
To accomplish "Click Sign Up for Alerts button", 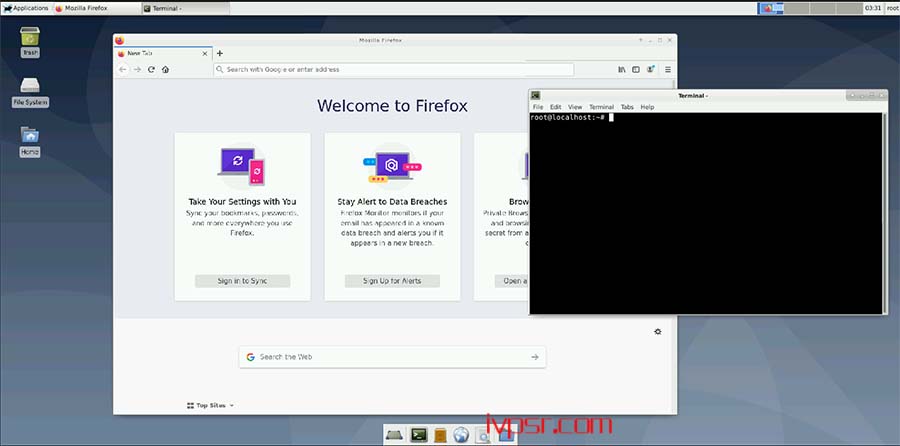I will coord(392,281).
